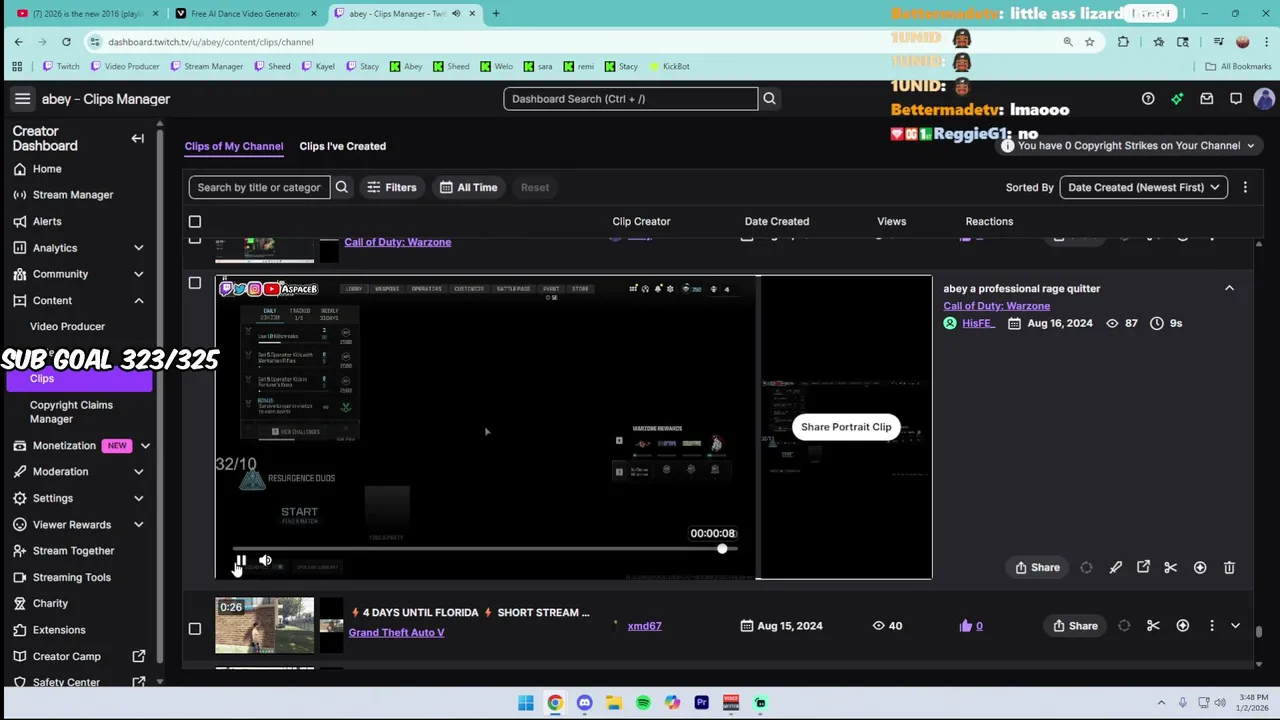
Task: Click scissors edit icon on expanded clip
Action: tap(1171, 567)
